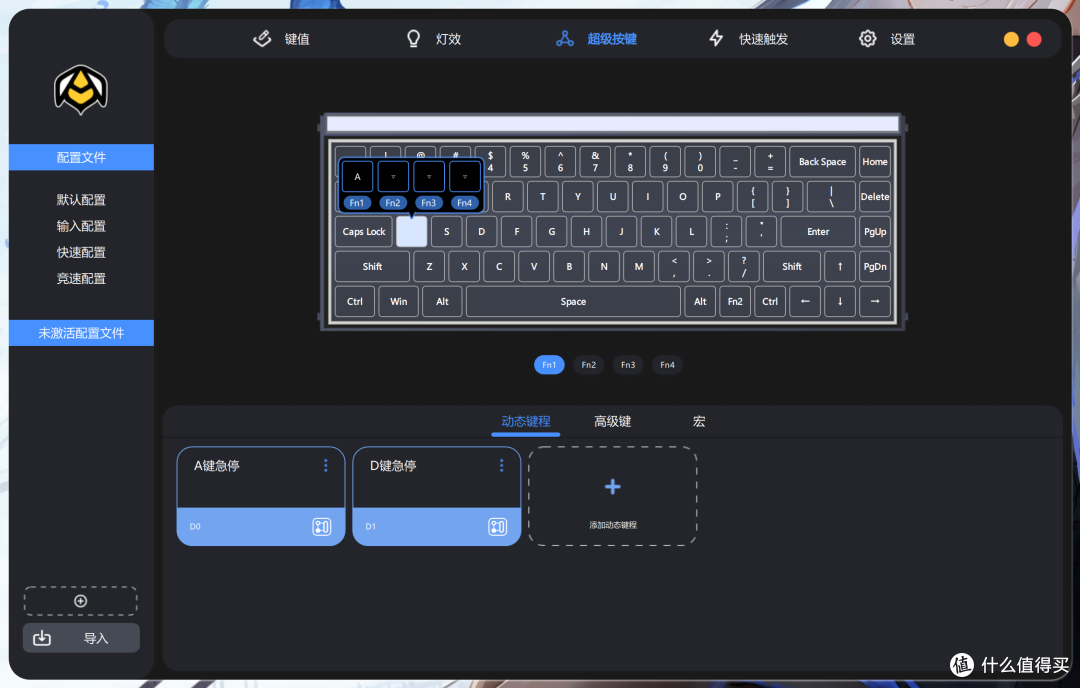Add a new profile with plus icon
Image resolution: width=1080 pixels, height=688 pixels.
click(x=81, y=601)
